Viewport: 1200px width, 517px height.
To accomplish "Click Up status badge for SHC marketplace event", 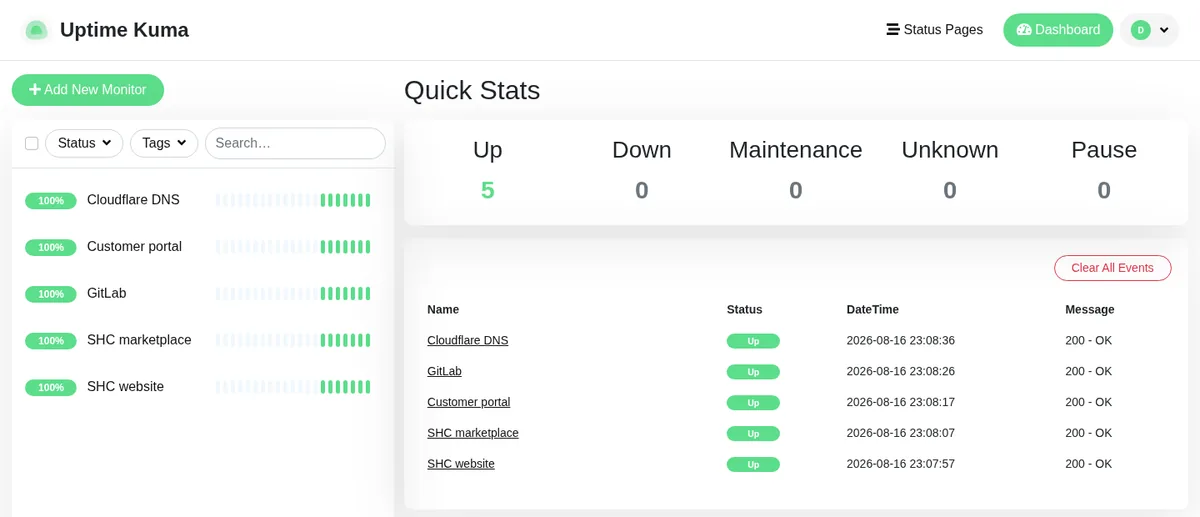I will pyautogui.click(x=753, y=434).
